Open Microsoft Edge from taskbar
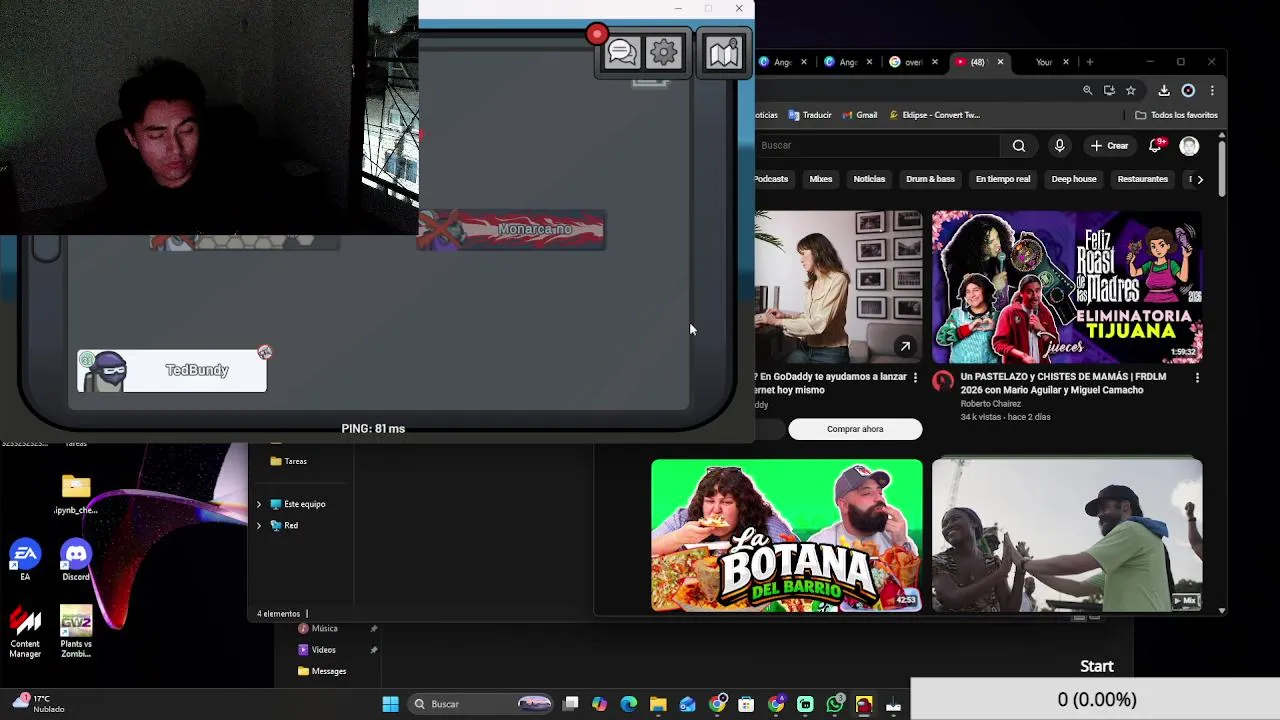 point(629,704)
